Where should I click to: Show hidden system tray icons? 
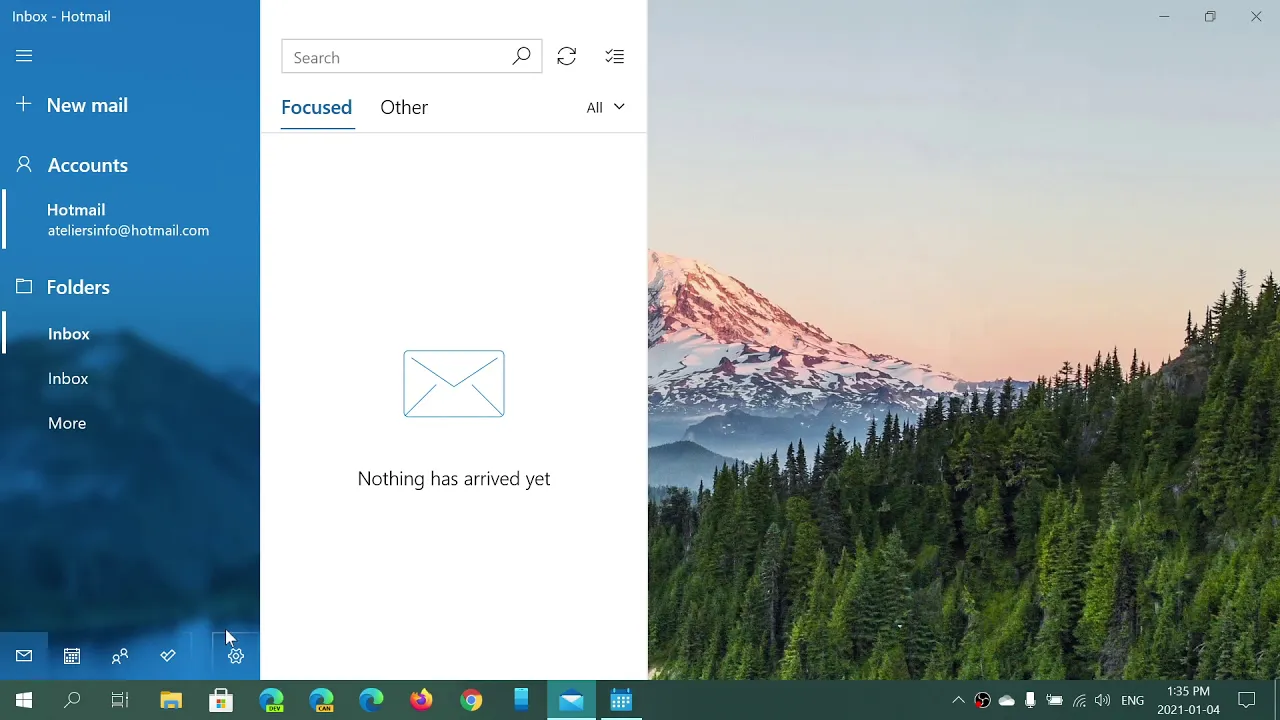tap(958, 701)
